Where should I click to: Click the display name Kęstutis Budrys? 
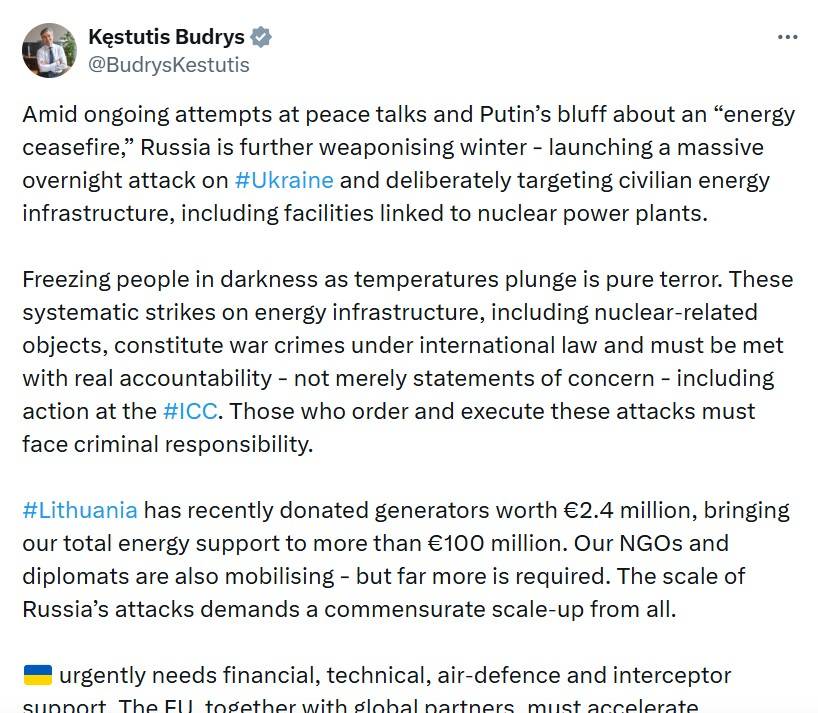point(169,35)
